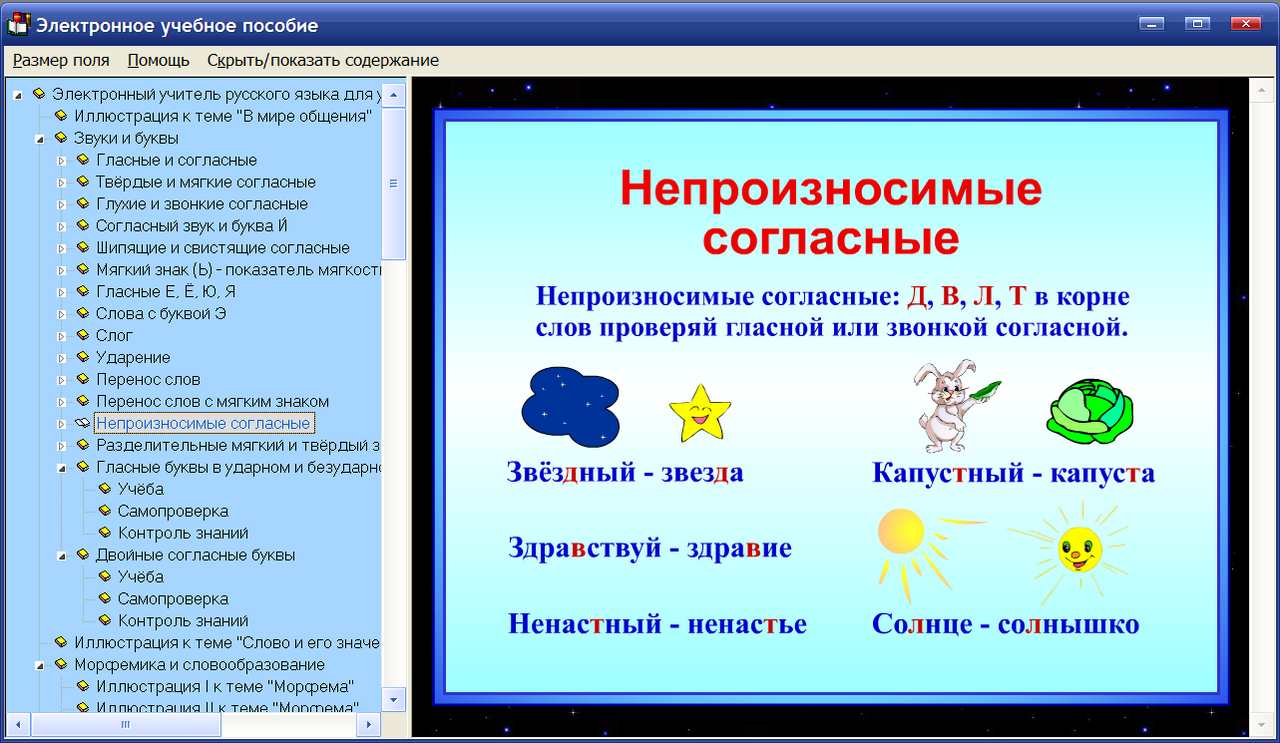The image size is (1280, 743).
Task: Collapse the "Гласные буквы в ударном и безударном" branch
Action: coord(62,467)
